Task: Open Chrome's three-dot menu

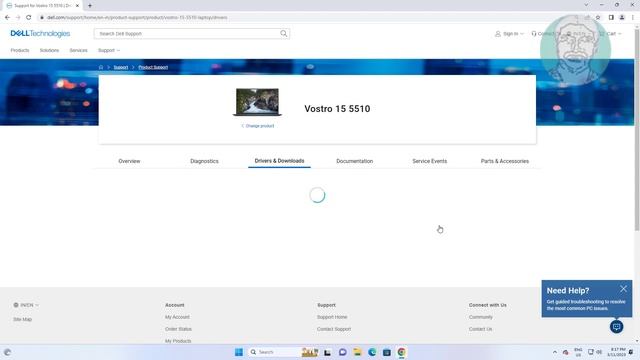Action: (x=633, y=18)
